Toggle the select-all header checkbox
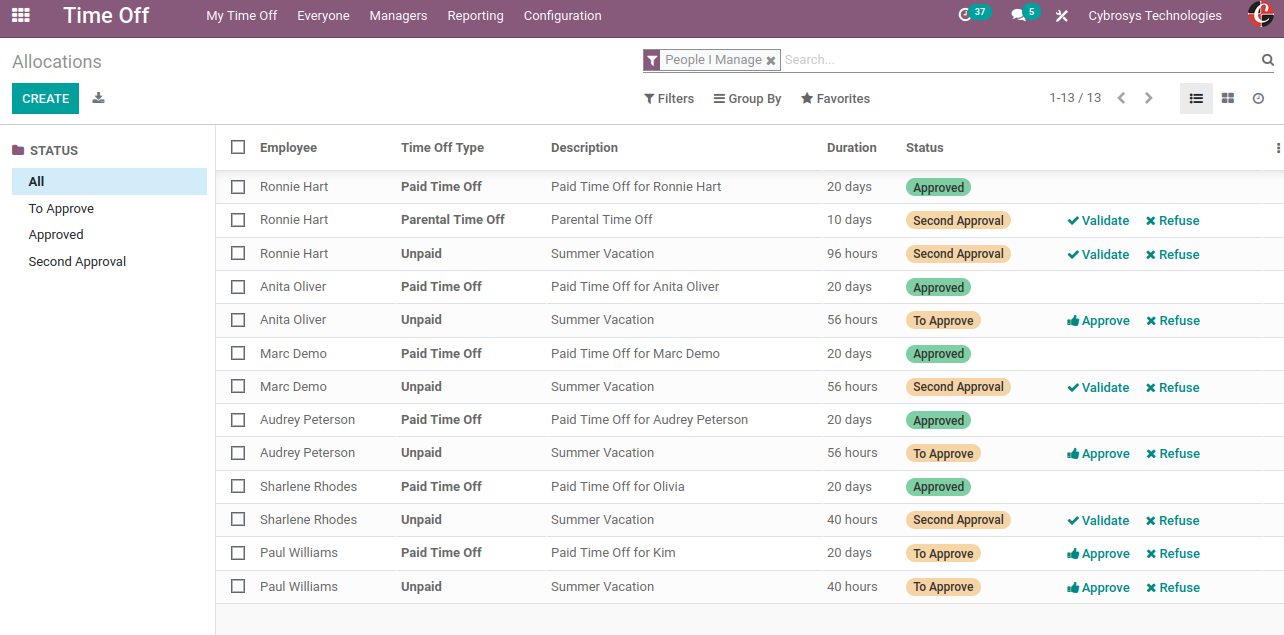This screenshot has height=635, width=1284. pyautogui.click(x=238, y=147)
